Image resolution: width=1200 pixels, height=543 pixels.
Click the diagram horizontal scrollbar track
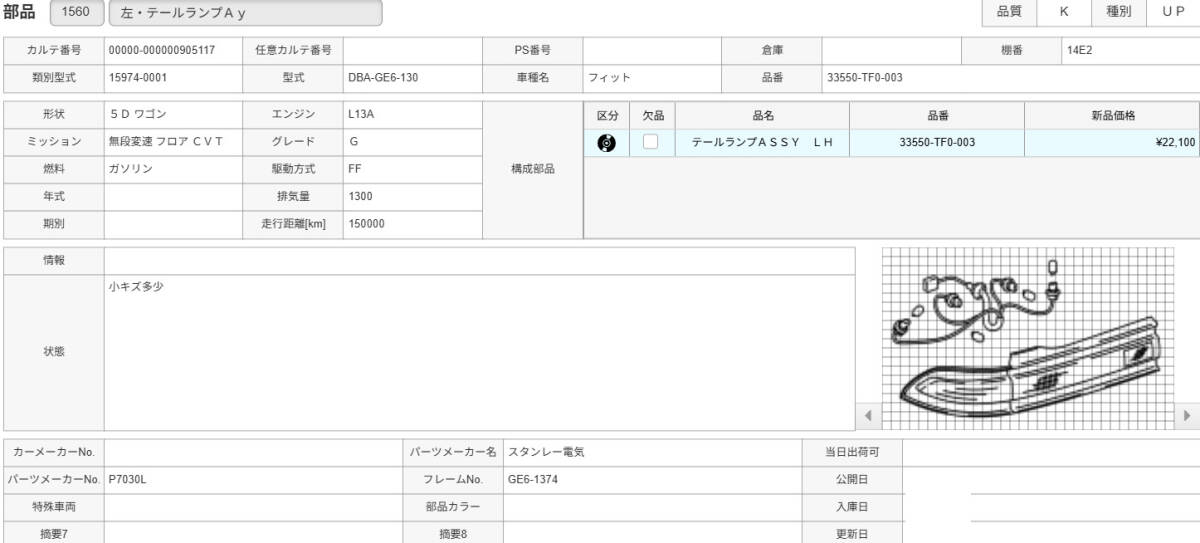(x=1027, y=414)
